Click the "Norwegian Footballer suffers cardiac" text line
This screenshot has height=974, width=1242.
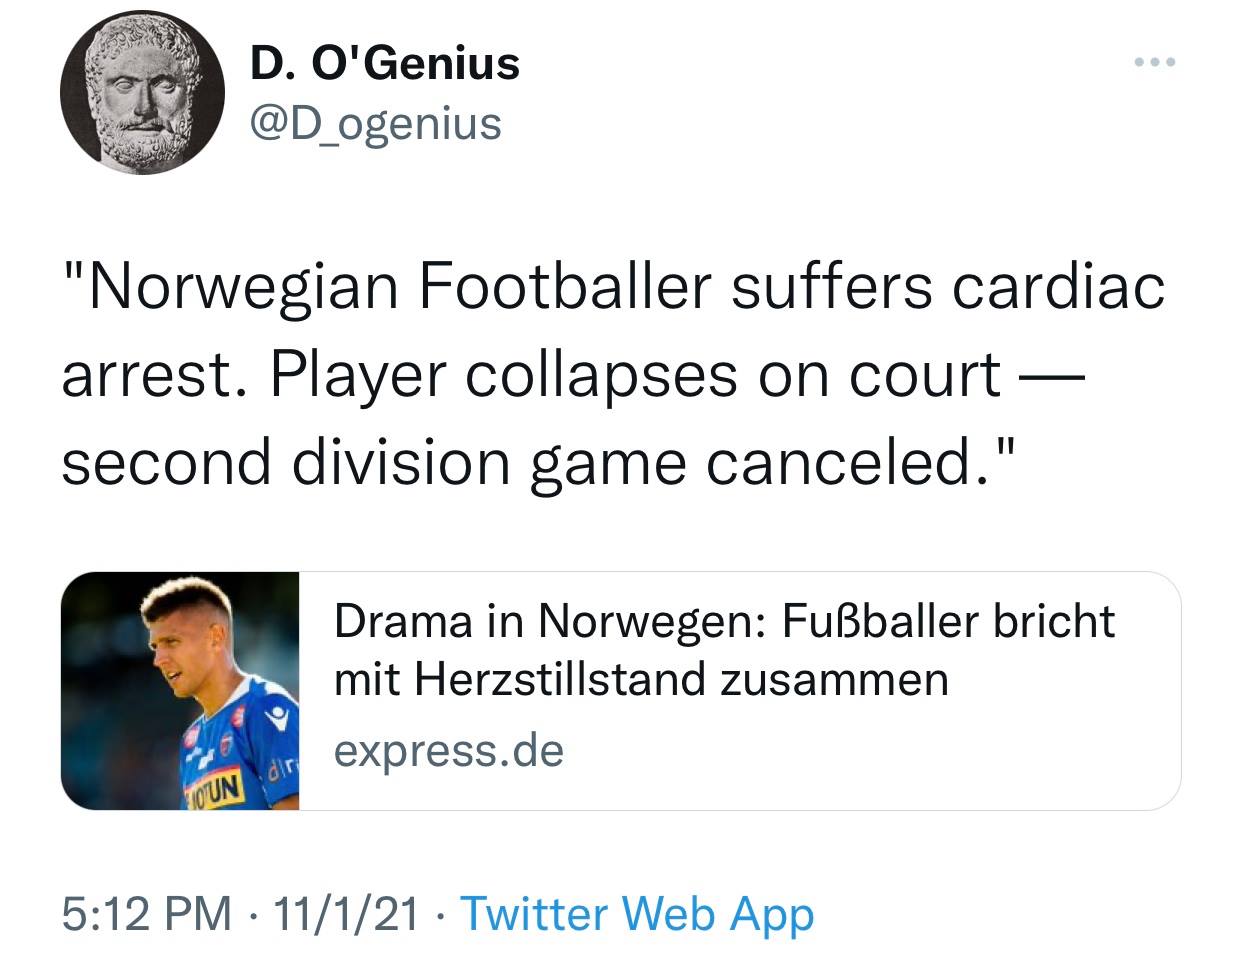pyautogui.click(x=614, y=288)
